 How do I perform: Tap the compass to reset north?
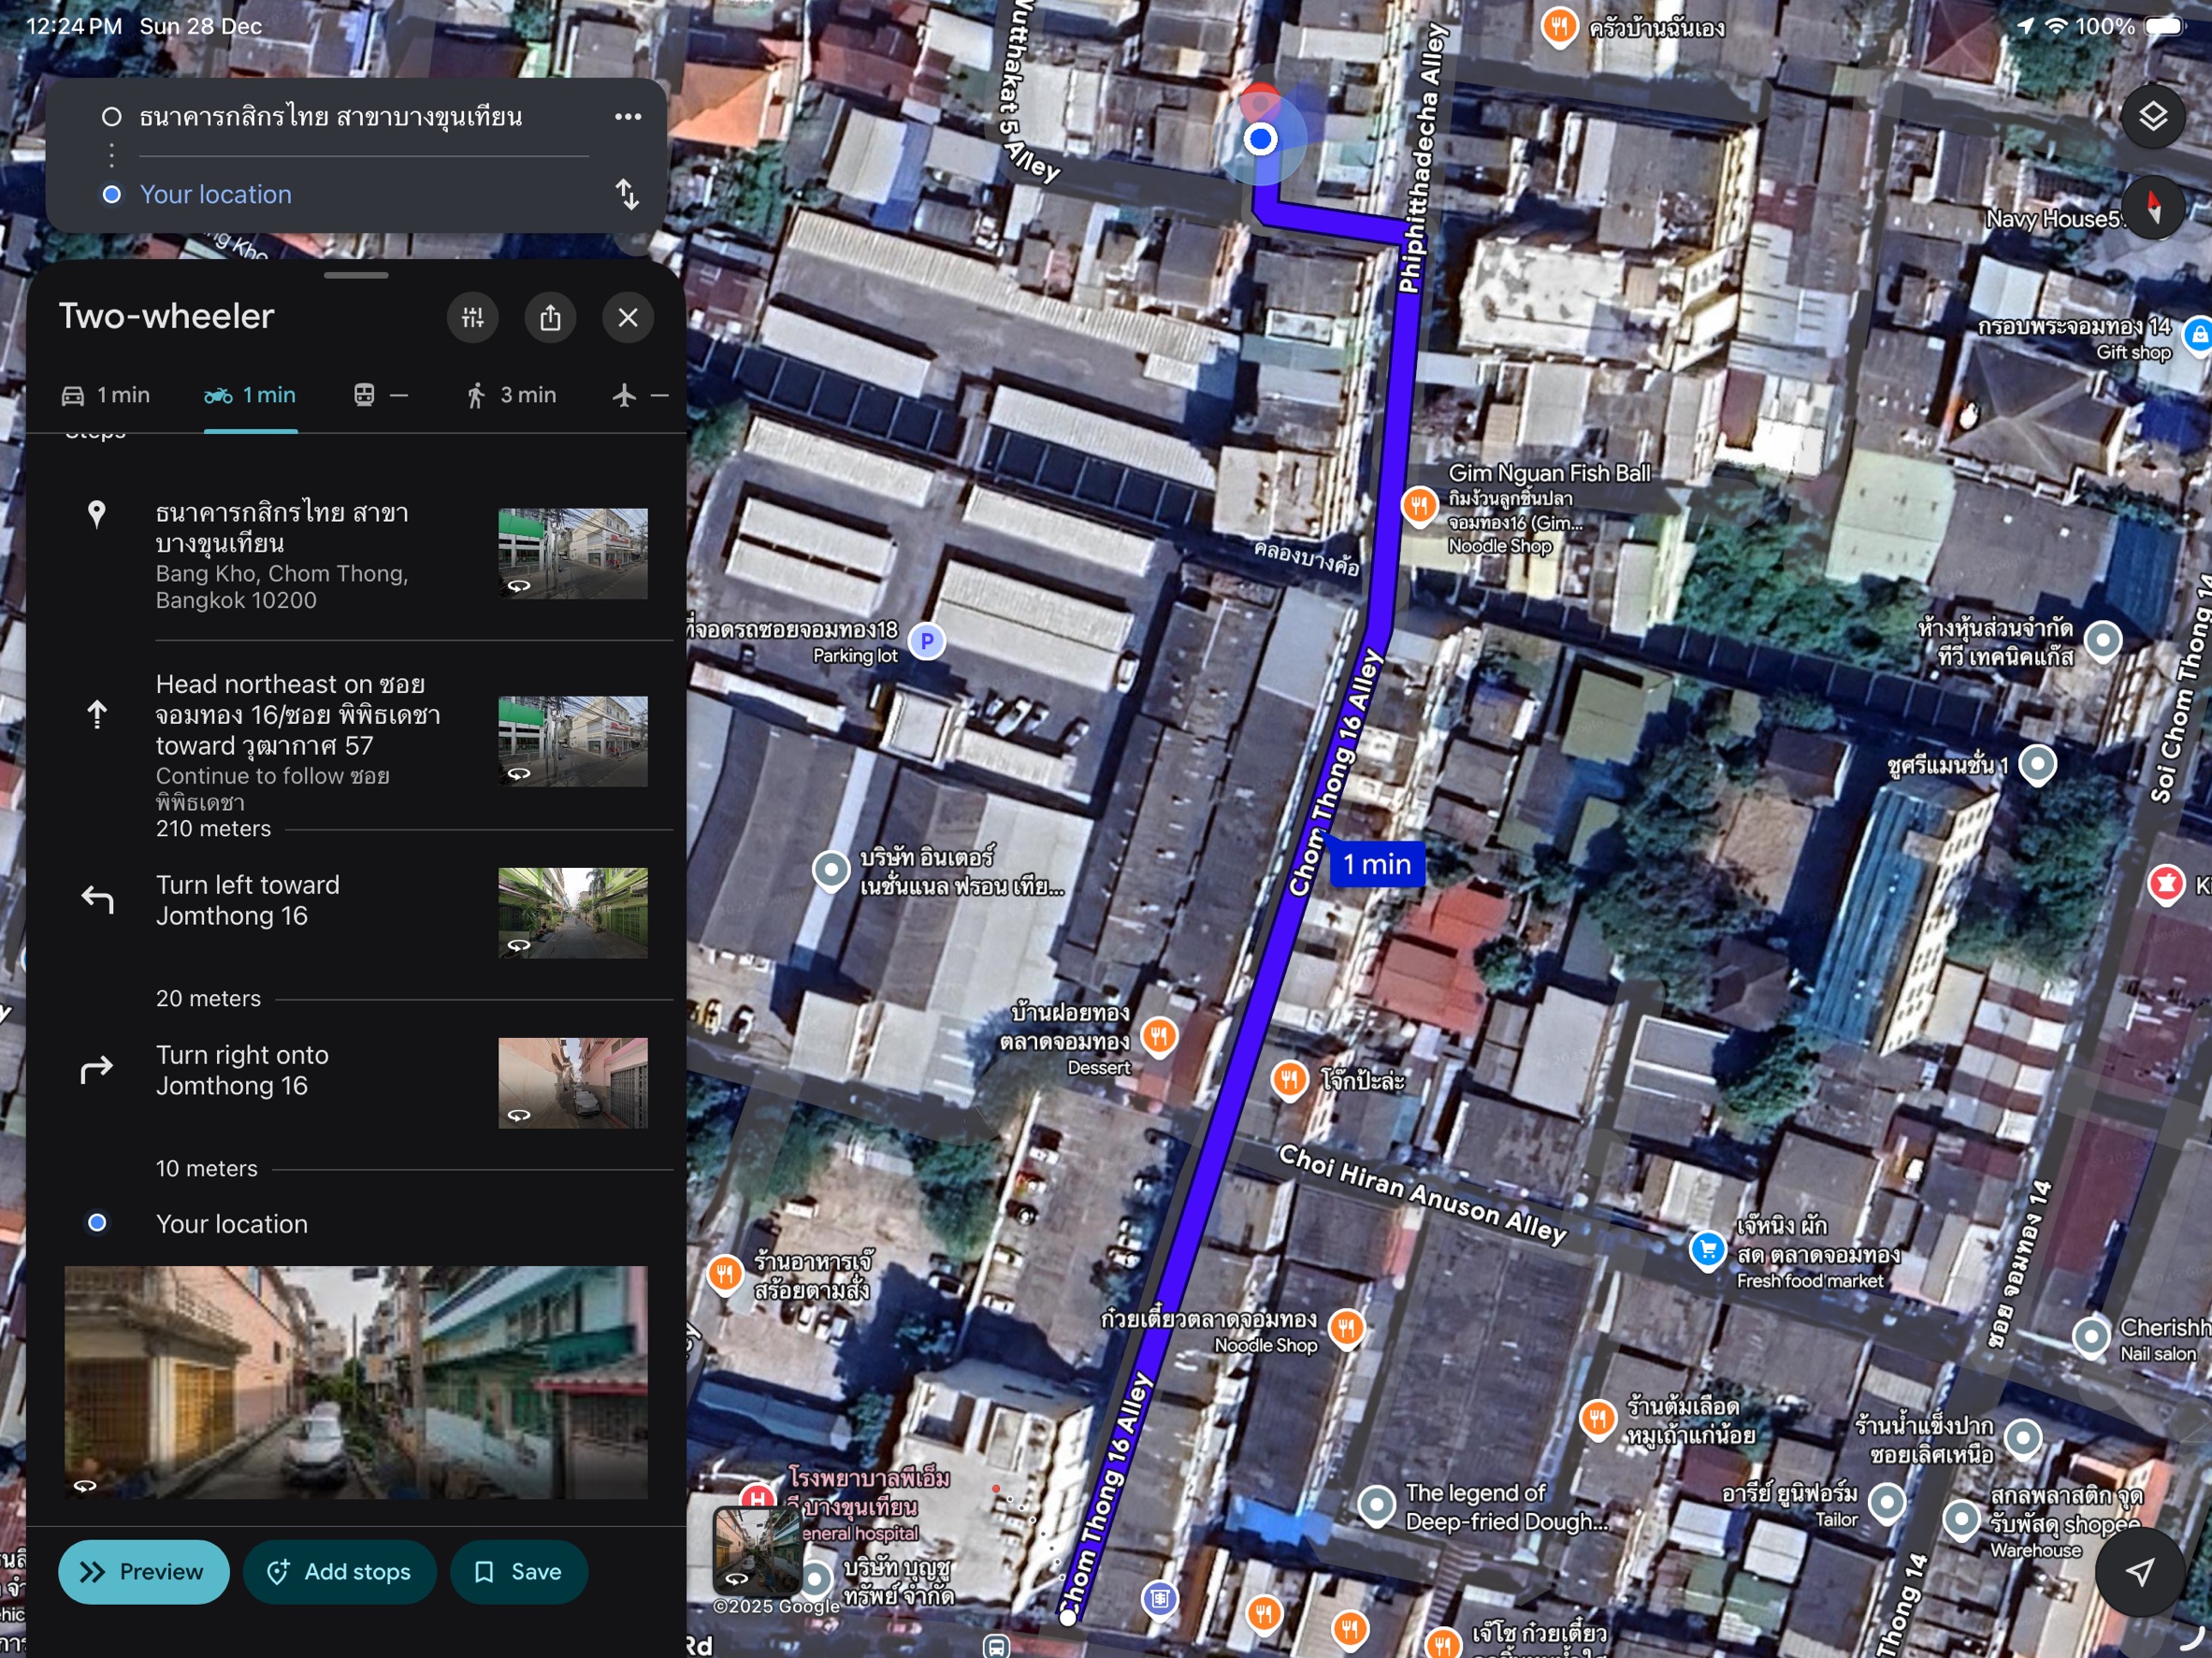pos(2152,207)
